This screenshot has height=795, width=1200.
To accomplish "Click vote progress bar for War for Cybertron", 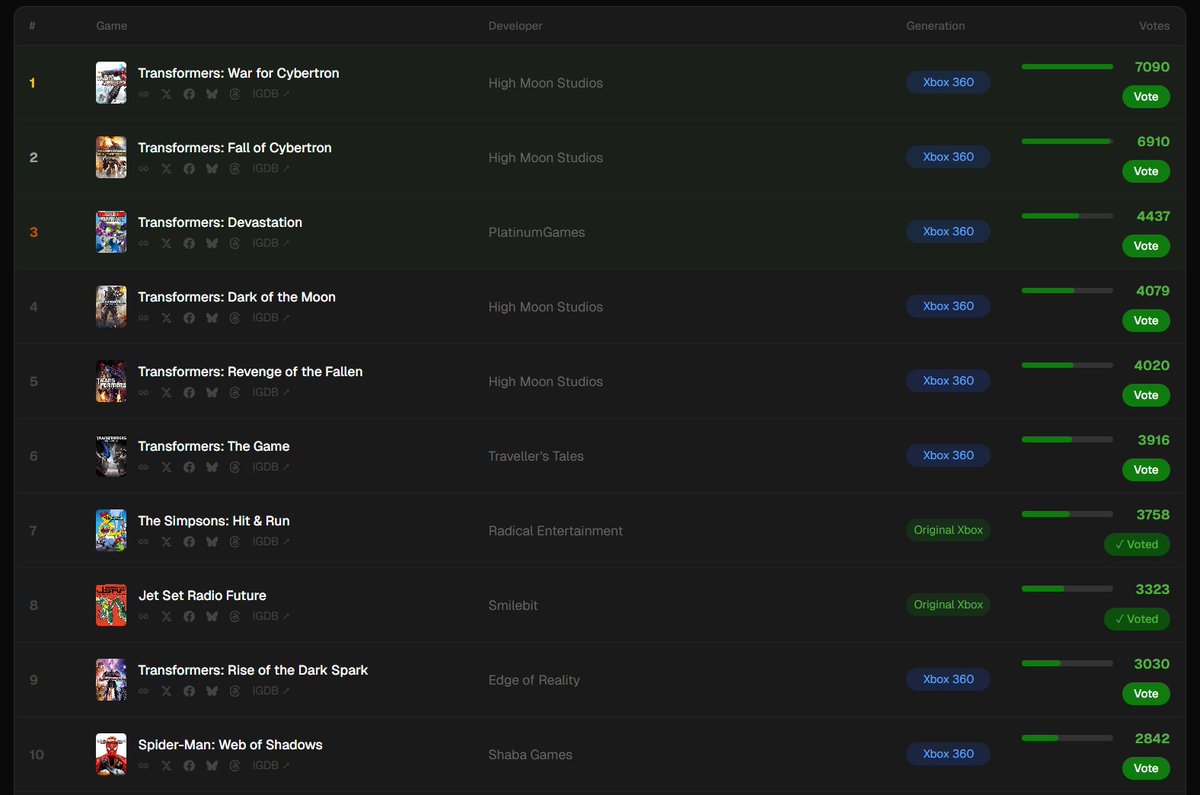I will 1067,67.
